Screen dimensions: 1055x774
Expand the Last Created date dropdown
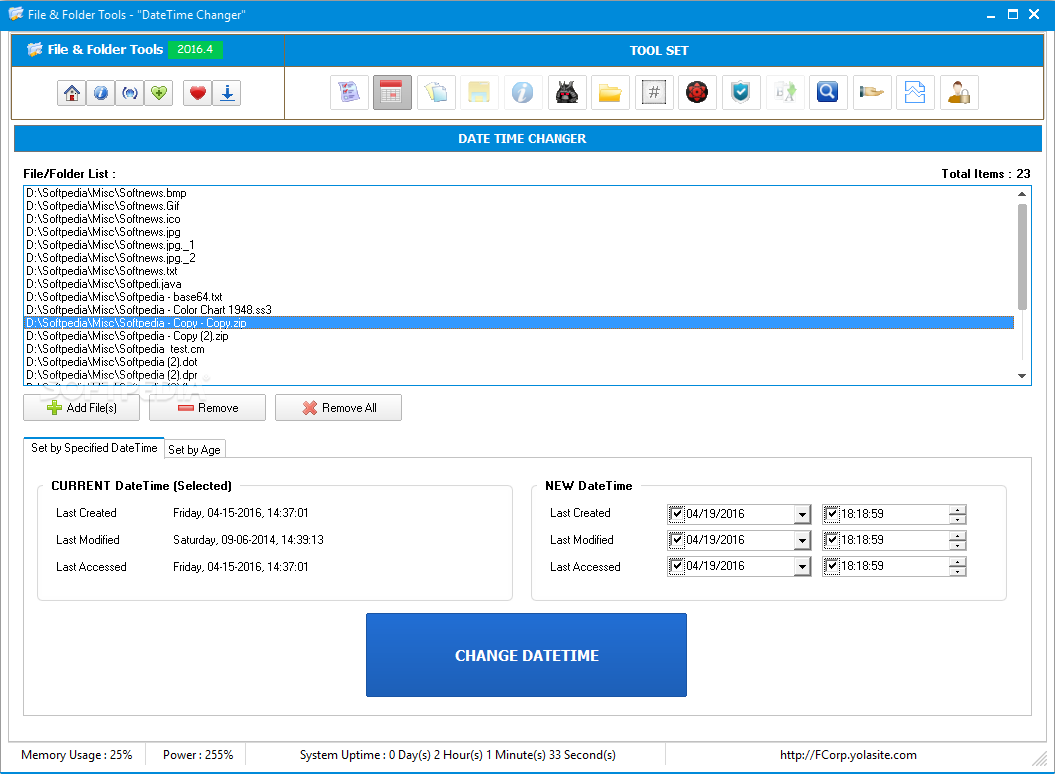(802, 515)
